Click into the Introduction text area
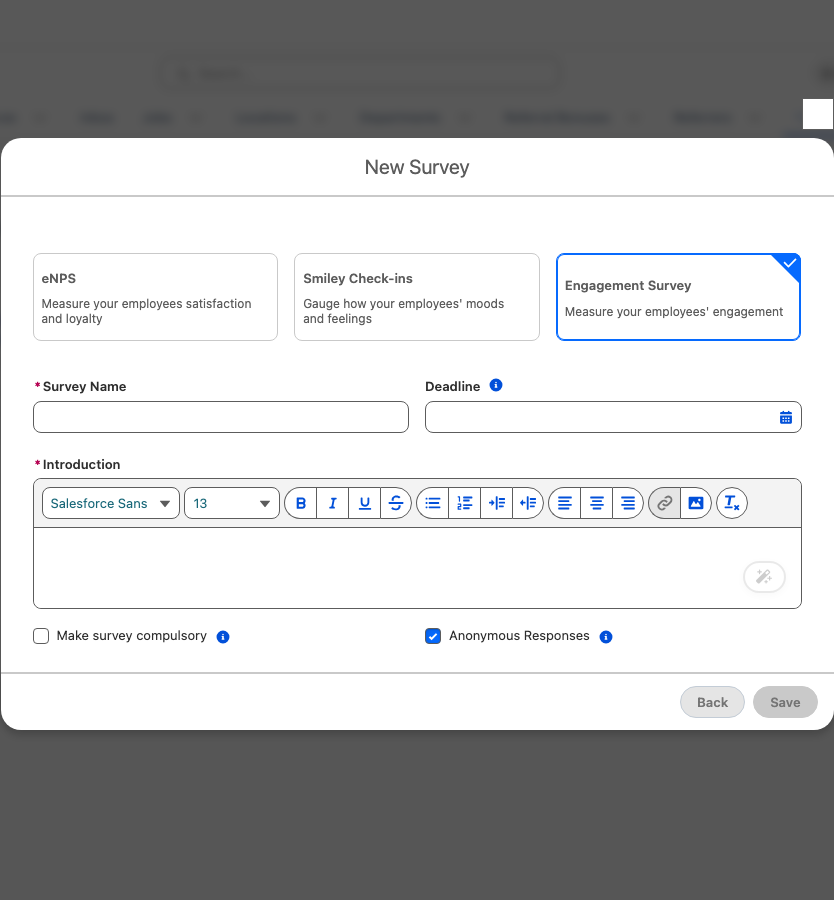Image resolution: width=834 pixels, height=900 pixels. point(417,568)
